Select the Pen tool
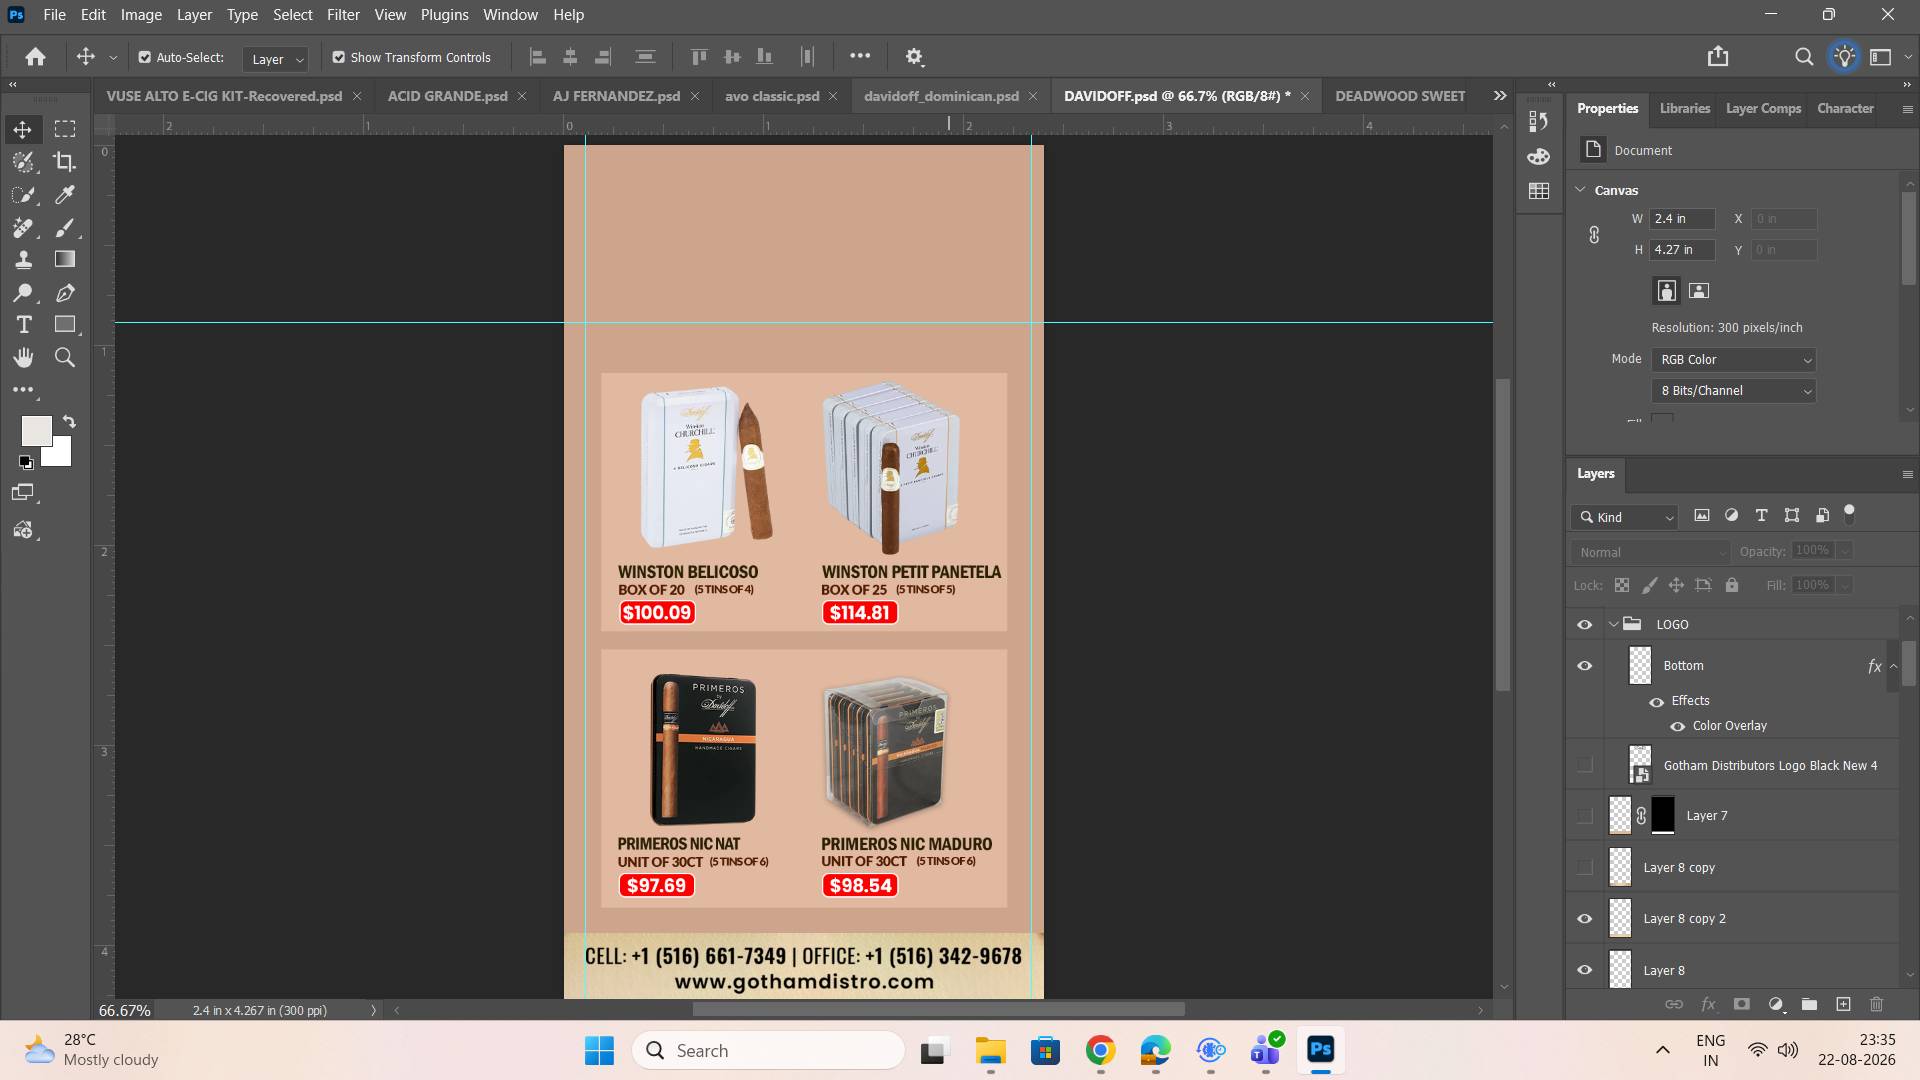This screenshot has width=1920, height=1080. point(65,293)
